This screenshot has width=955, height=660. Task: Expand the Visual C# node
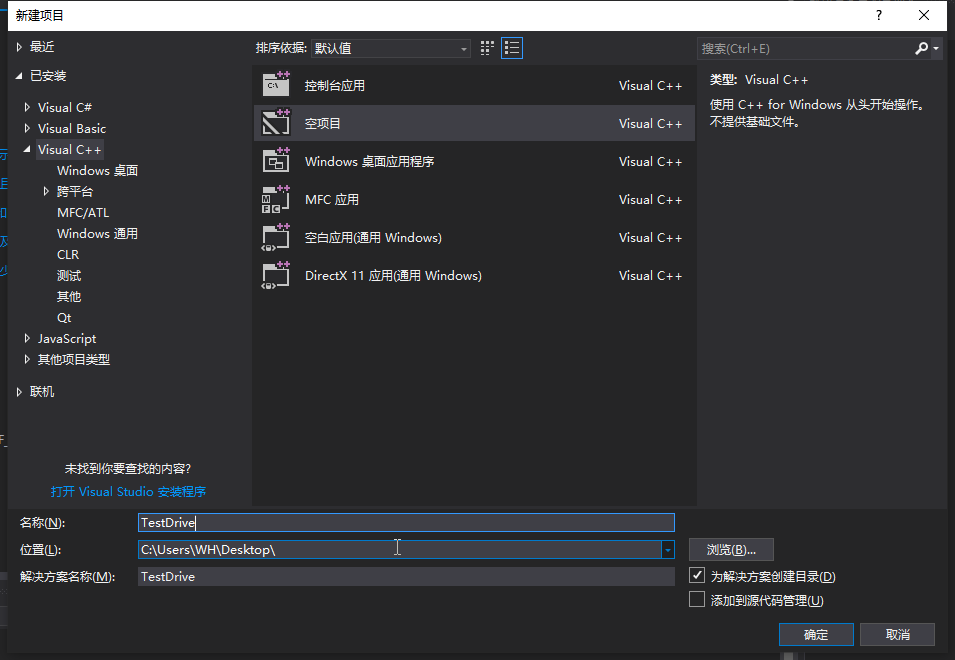click(27, 107)
